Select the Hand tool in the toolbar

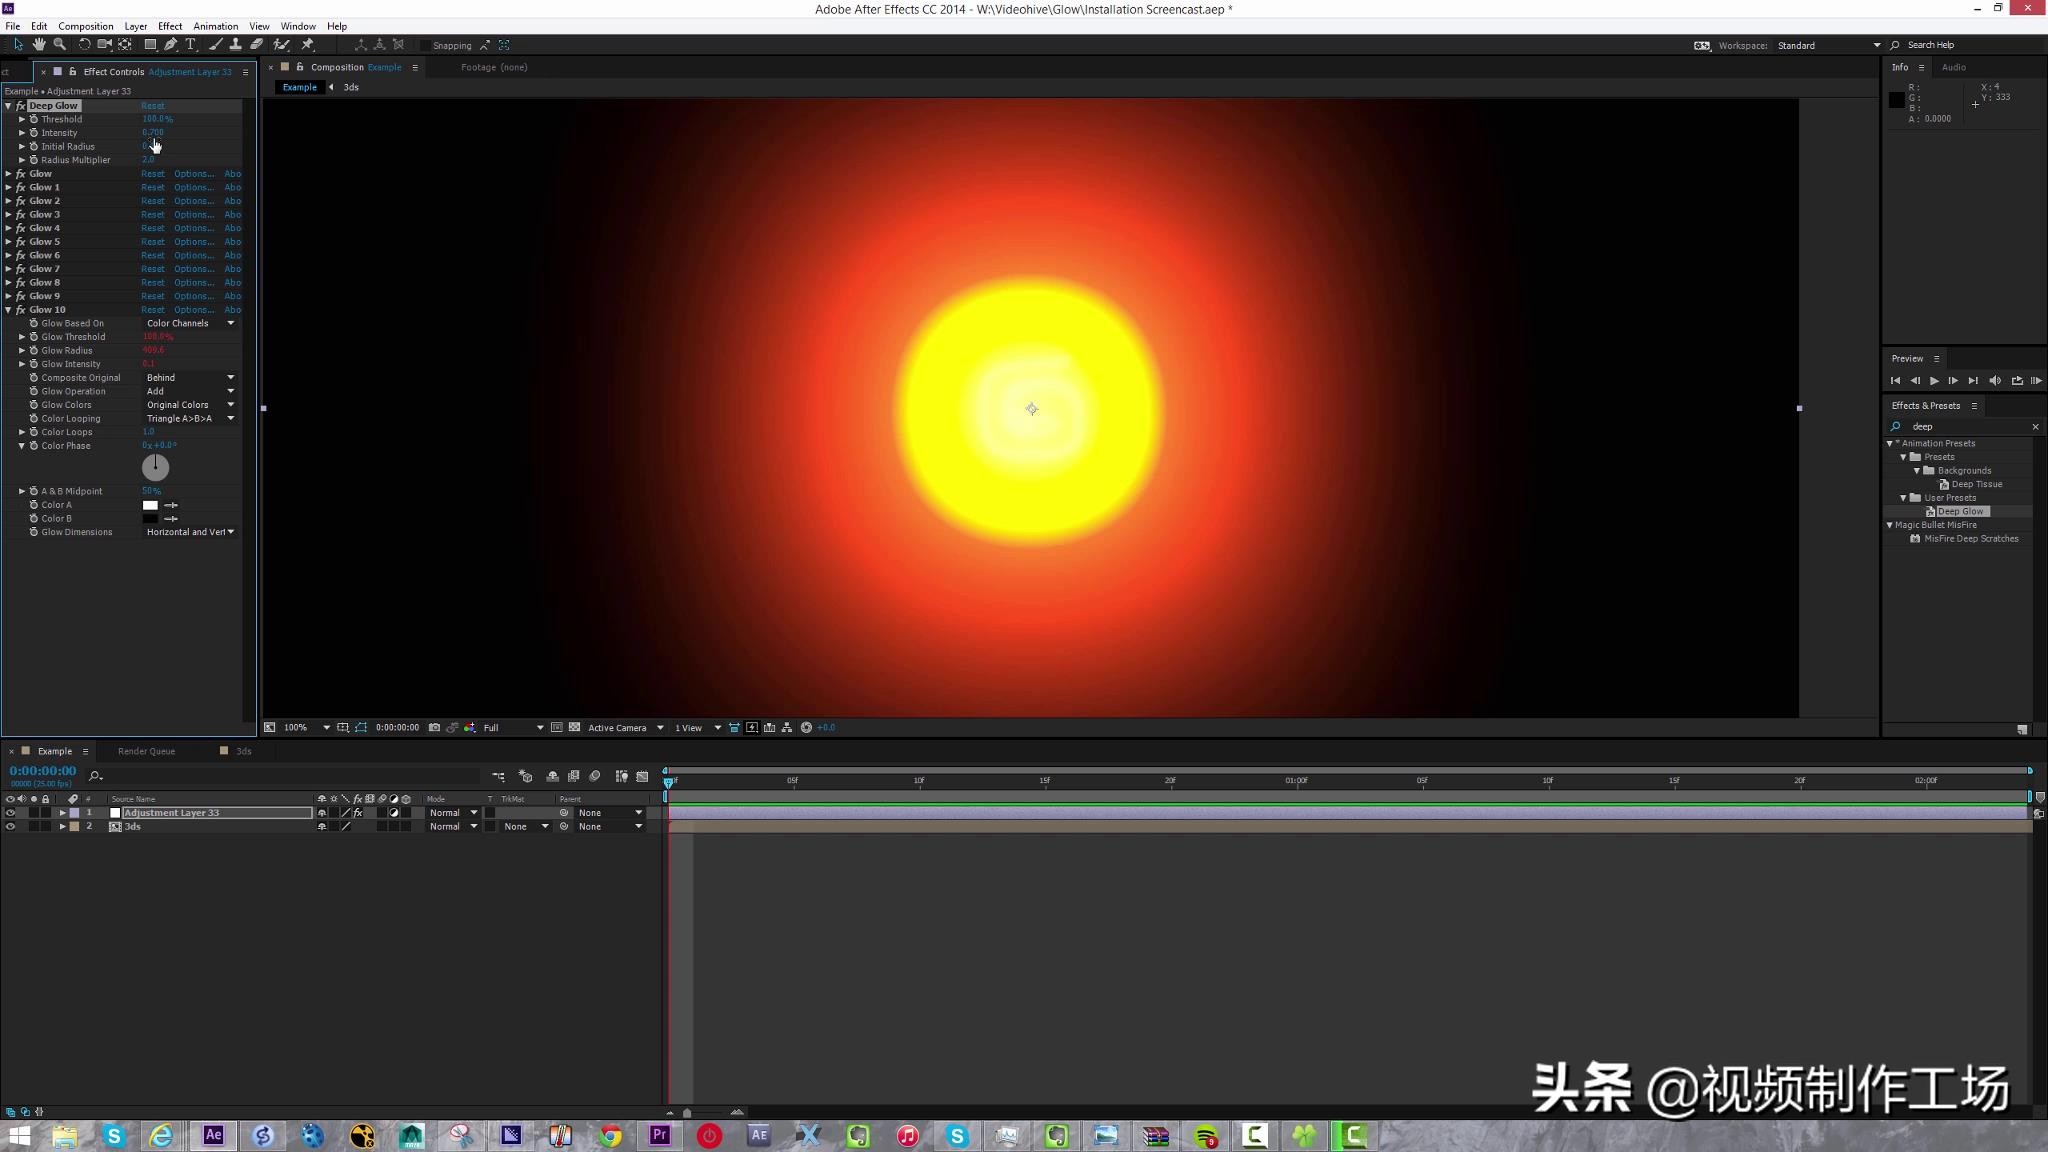tap(39, 45)
